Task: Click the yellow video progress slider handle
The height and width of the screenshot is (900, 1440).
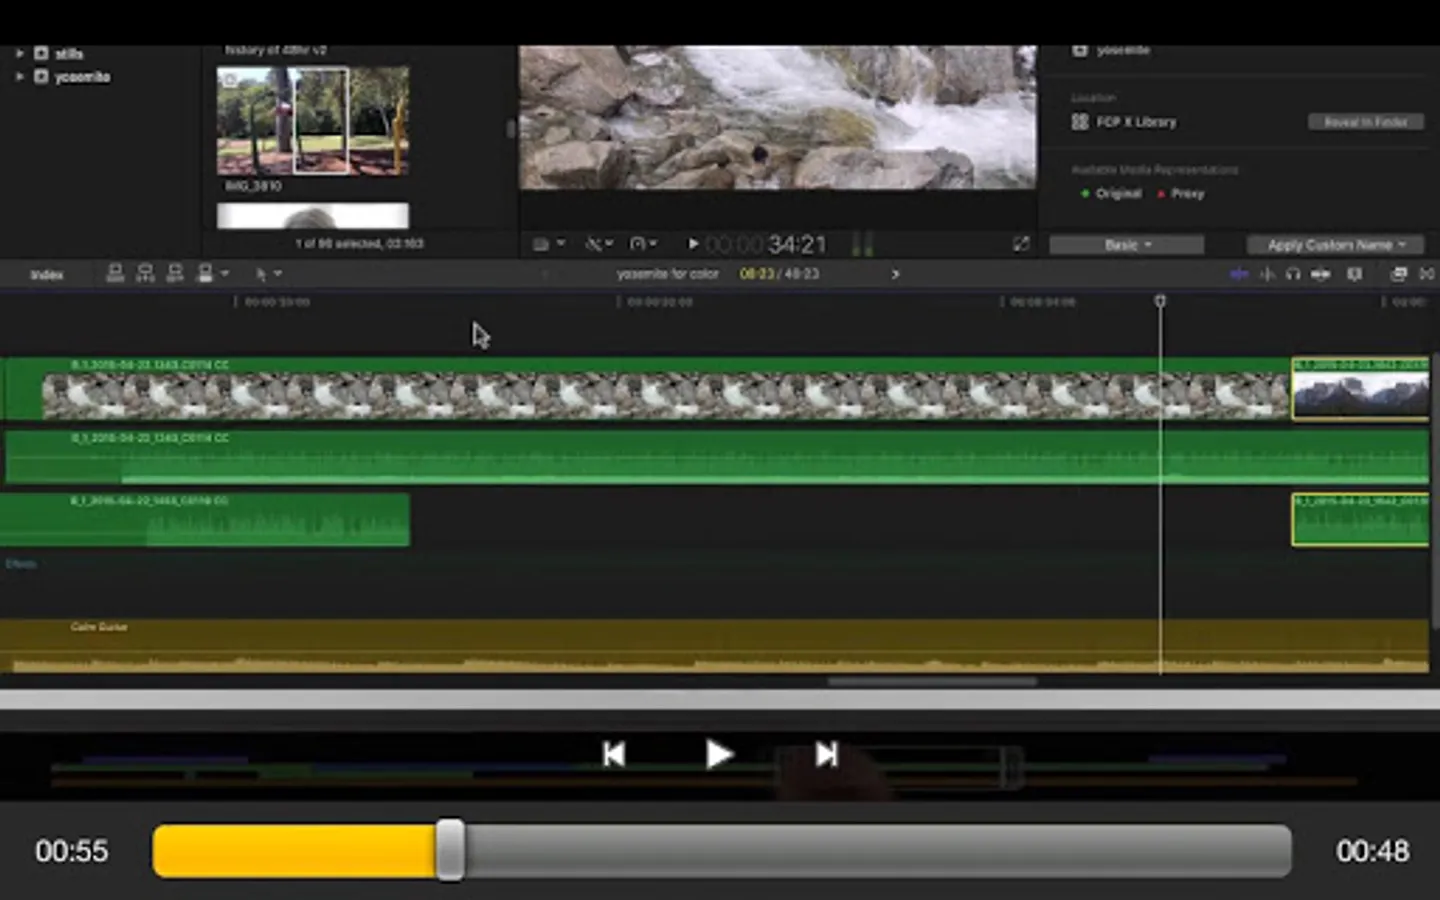Action: pyautogui.click(x=450, y=850)
